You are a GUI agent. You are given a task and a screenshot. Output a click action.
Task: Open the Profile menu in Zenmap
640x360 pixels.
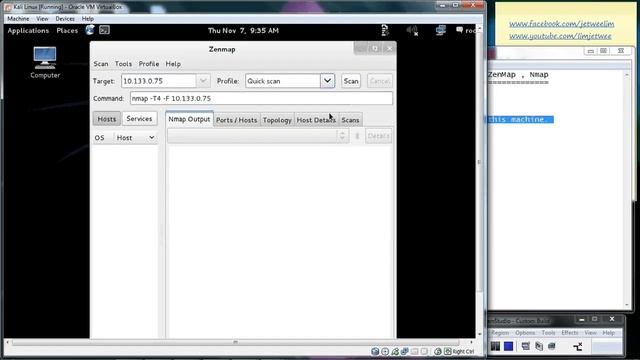(149, 64)
